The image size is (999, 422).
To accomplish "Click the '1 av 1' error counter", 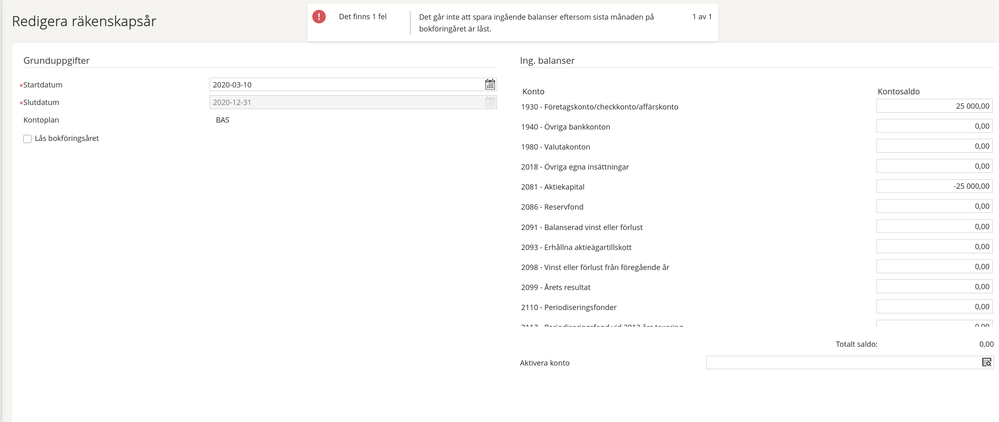I will [702, 17].
